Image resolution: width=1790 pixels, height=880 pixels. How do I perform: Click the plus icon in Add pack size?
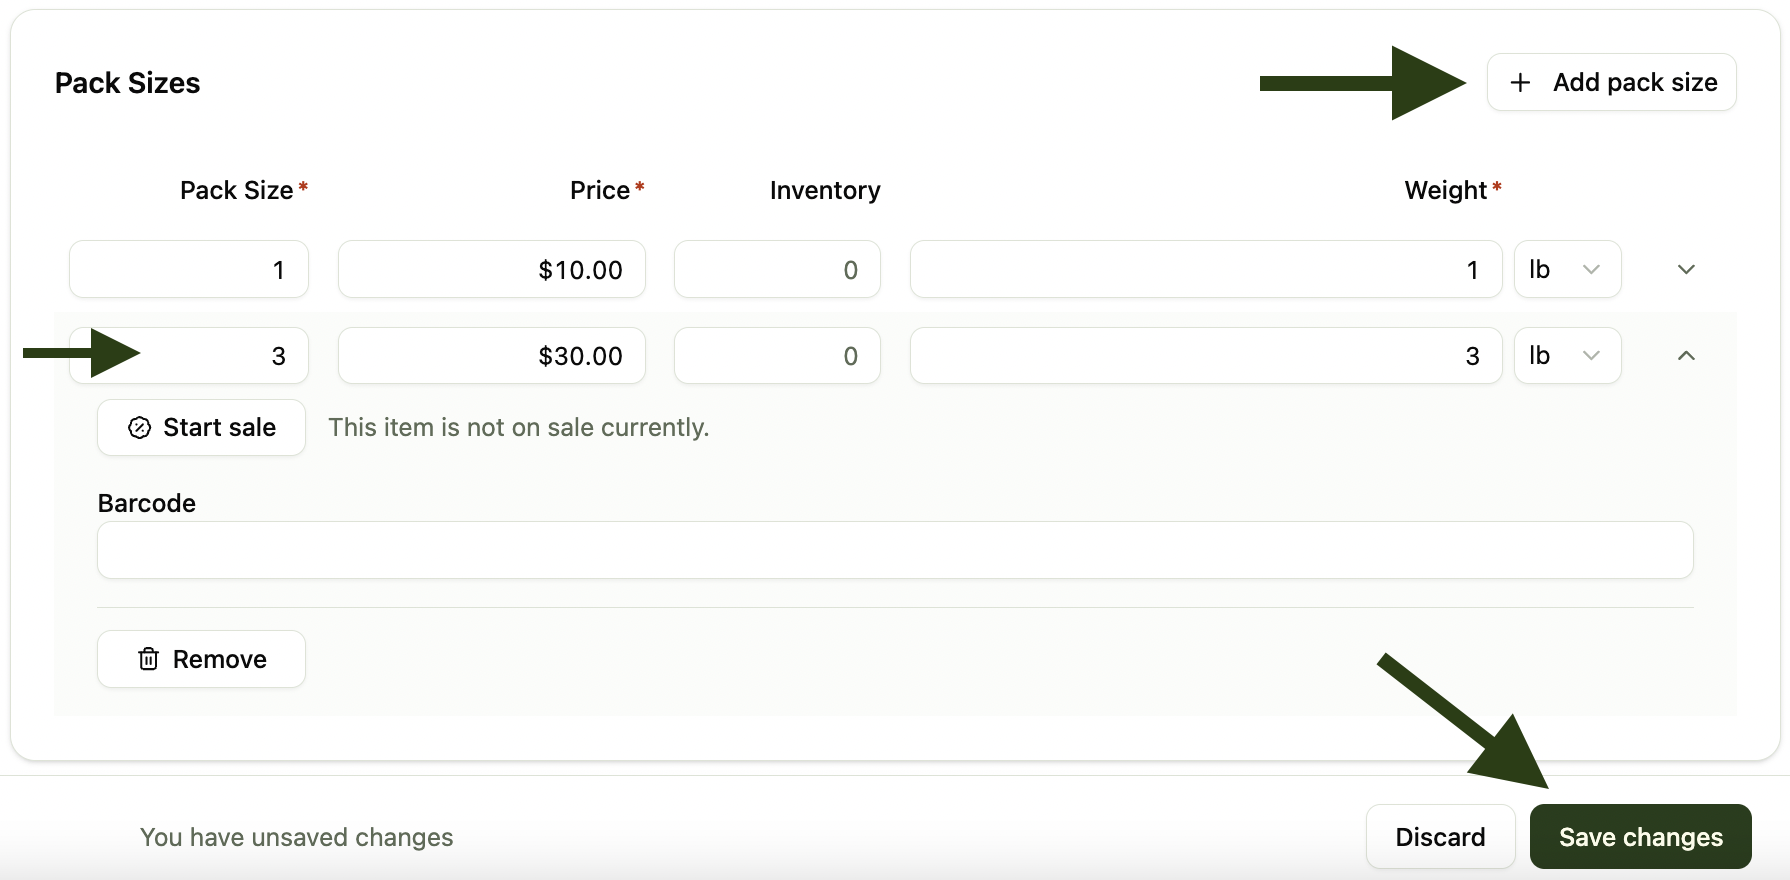1520,82
